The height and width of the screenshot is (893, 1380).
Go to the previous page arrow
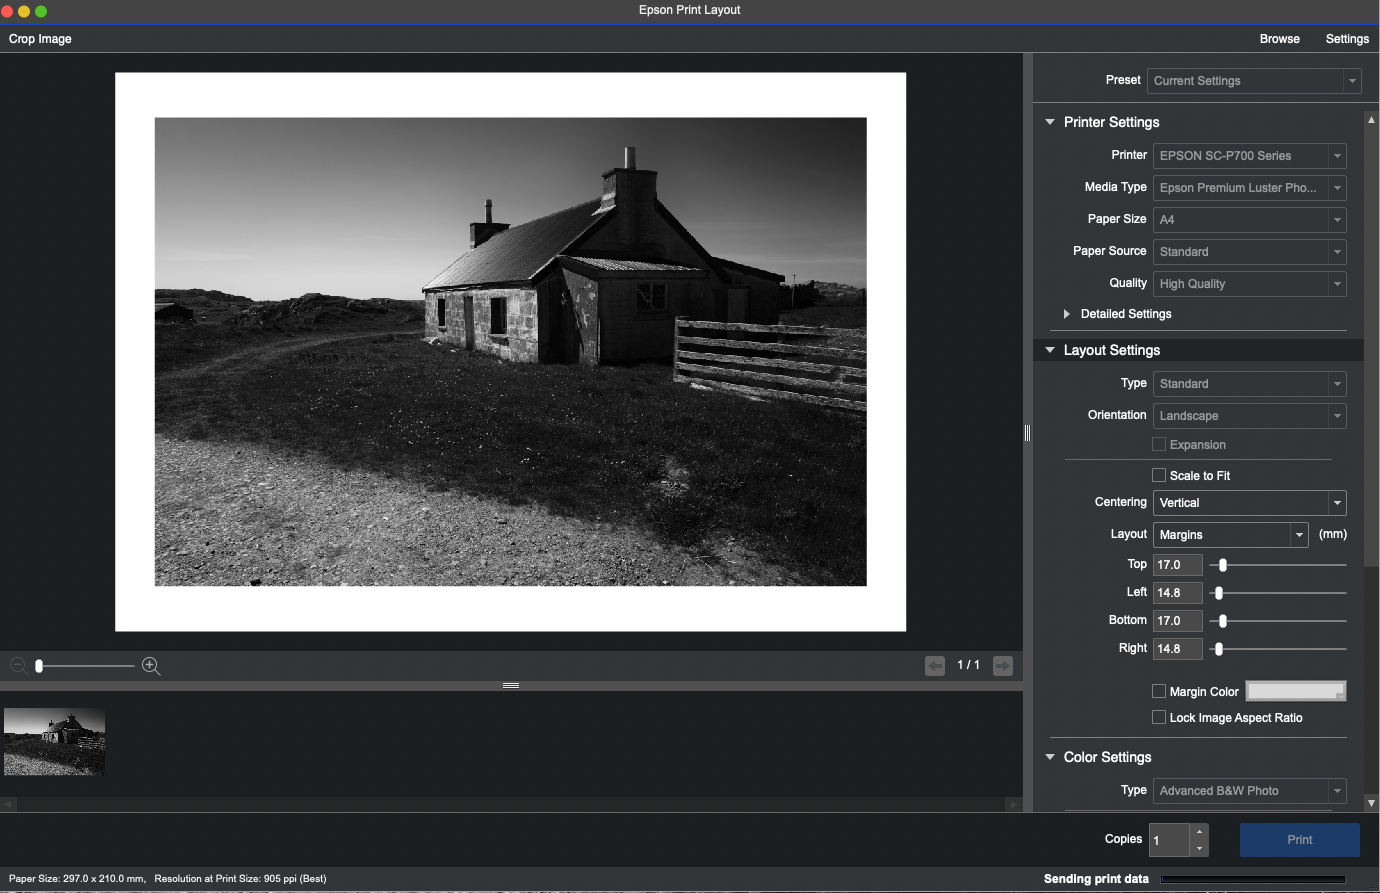[935, 666]
